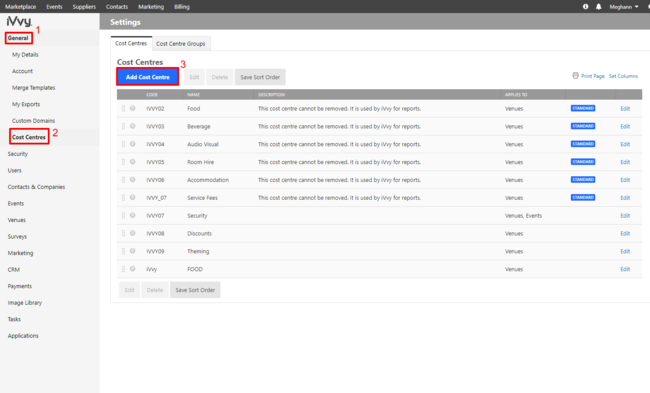Open Billing in the top menu
Screen dimensions: 650x393
point(182,7)
